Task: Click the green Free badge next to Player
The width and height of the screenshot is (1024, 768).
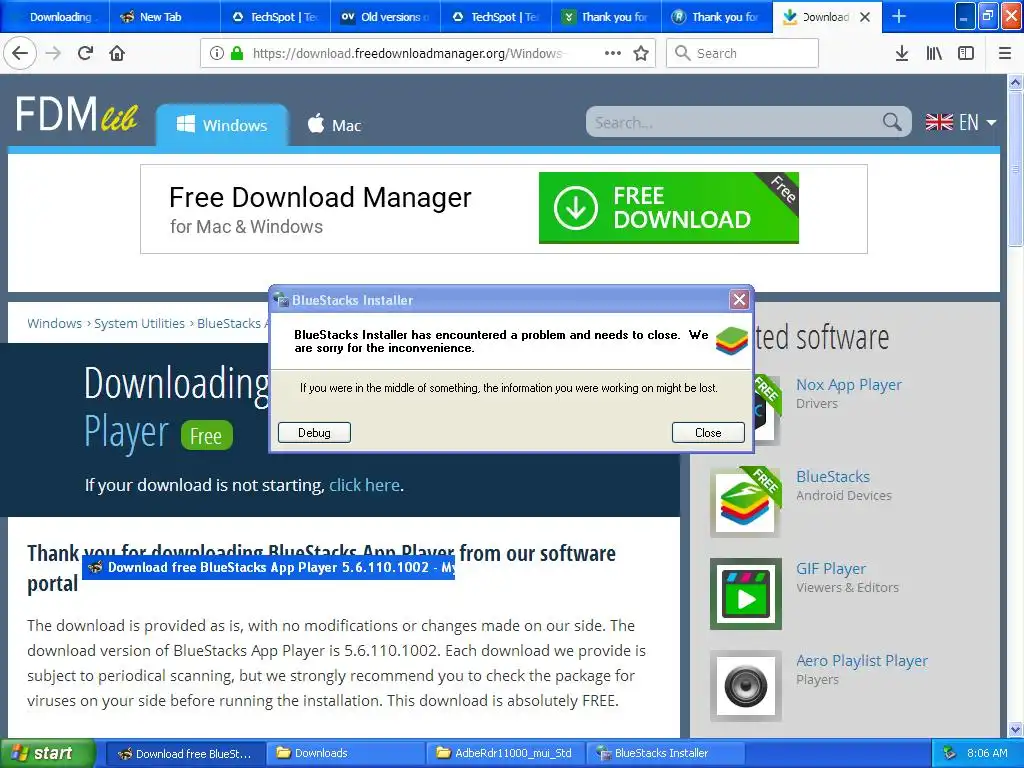Action: click(x=206, y=436)
